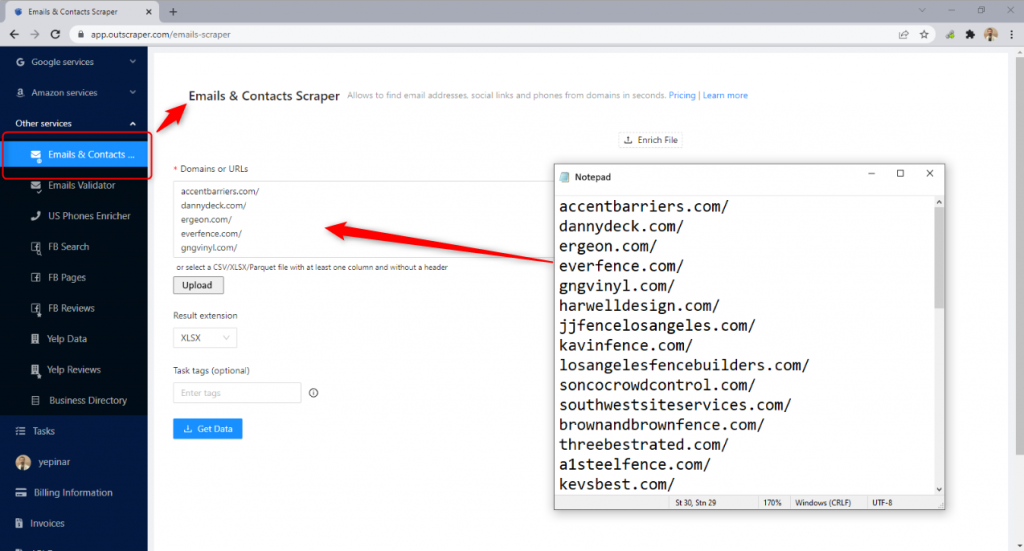This screenshot has width=1024, height=551.
Task: Expand Google services menu
Action: 74,62
